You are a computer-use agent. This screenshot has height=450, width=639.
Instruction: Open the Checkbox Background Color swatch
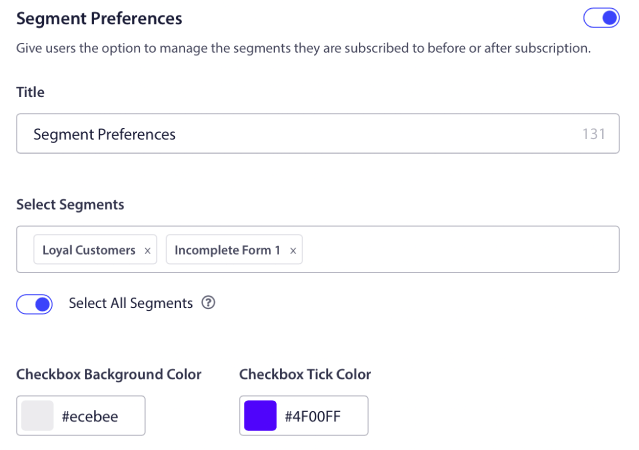coord(38,416)
